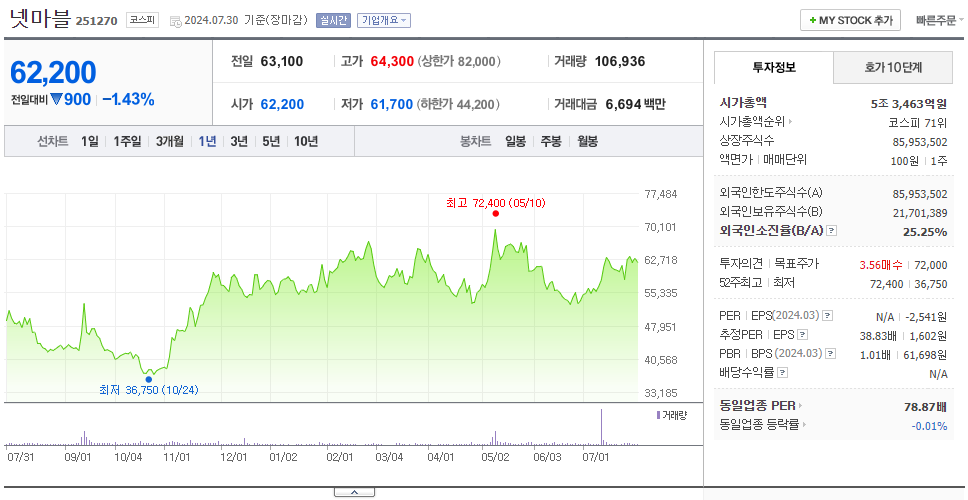Select the 3년 line chart period
The height and width of the screenshot is (500, 968).
click(x=239, y=141)
